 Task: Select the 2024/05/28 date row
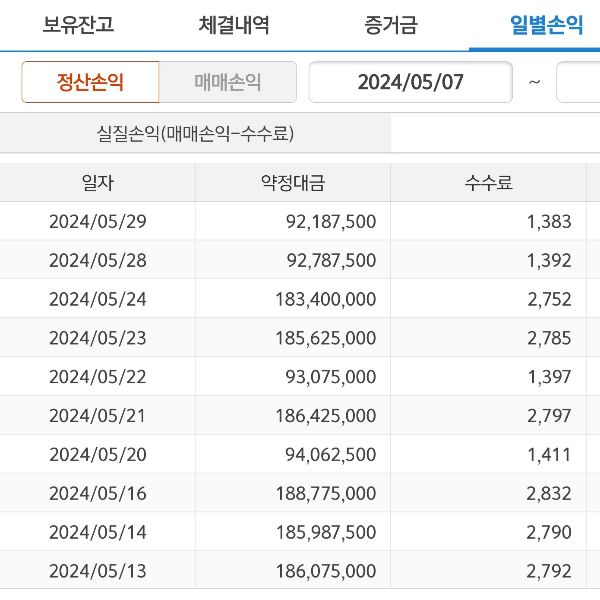(x=97, y=260)
